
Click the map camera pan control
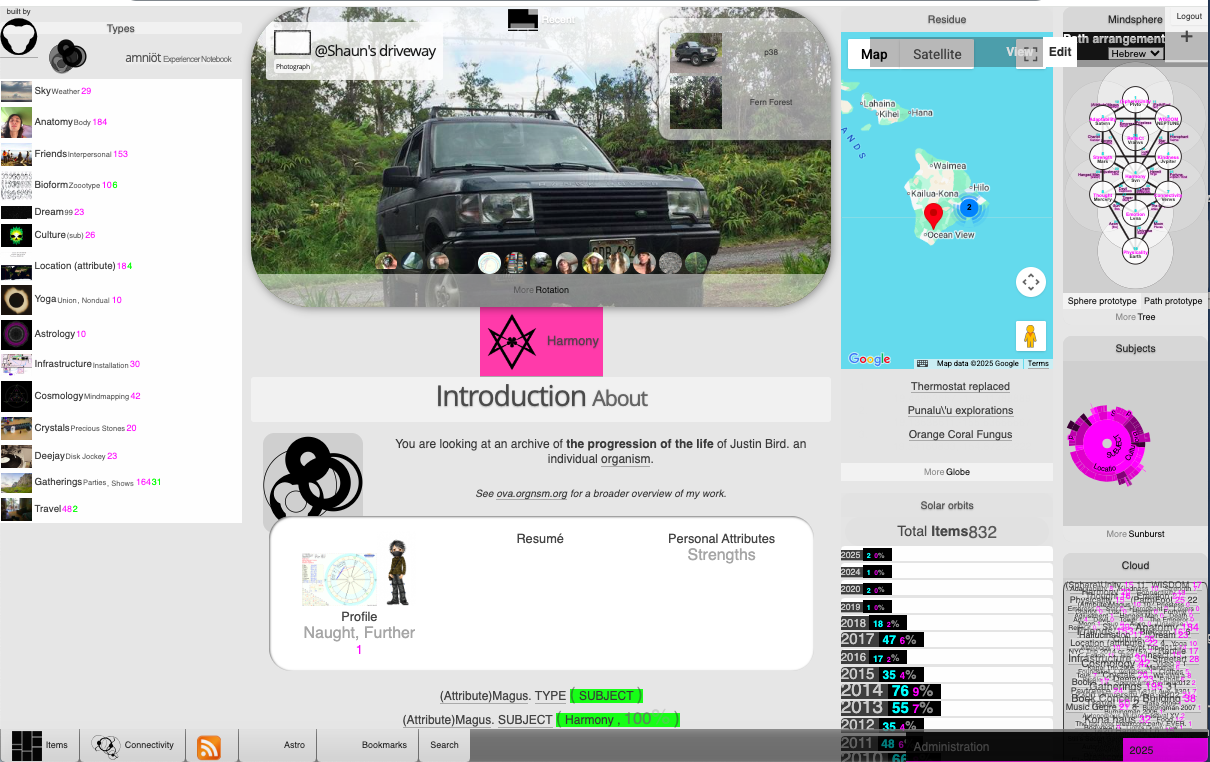(x=1030, y=282)
